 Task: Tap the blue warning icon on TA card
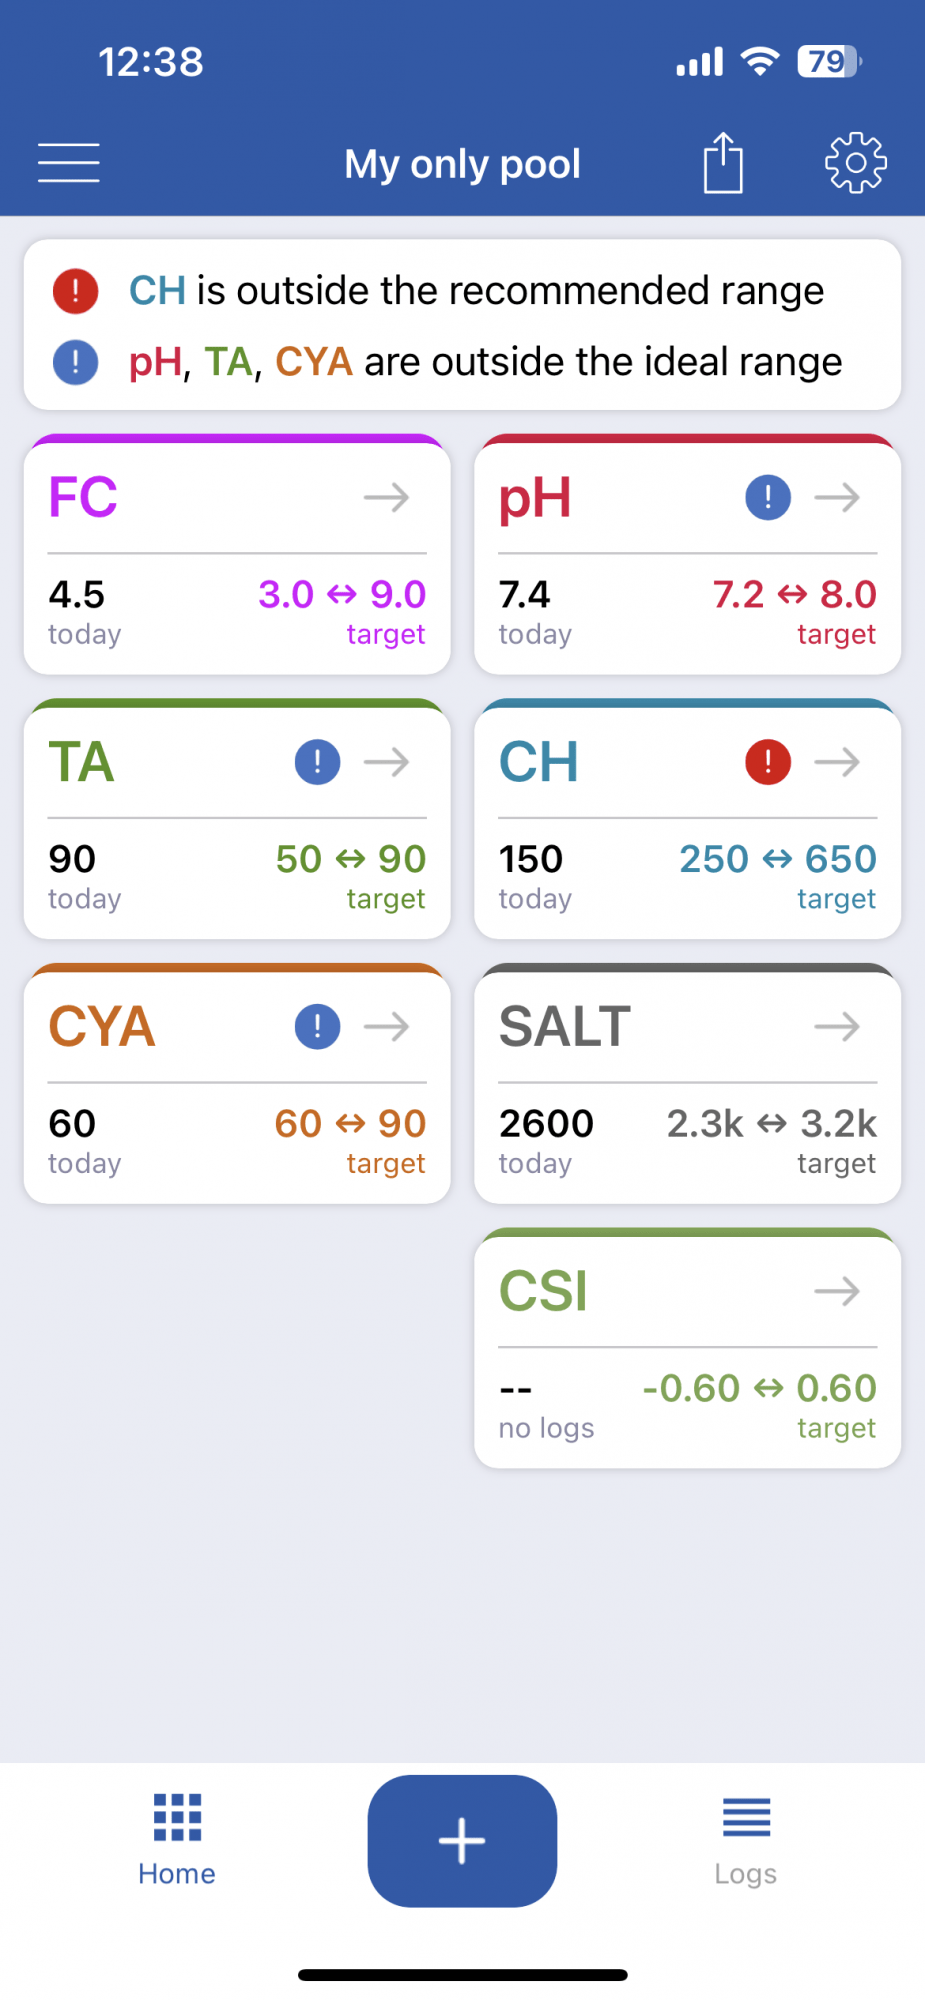coord(317,762)
